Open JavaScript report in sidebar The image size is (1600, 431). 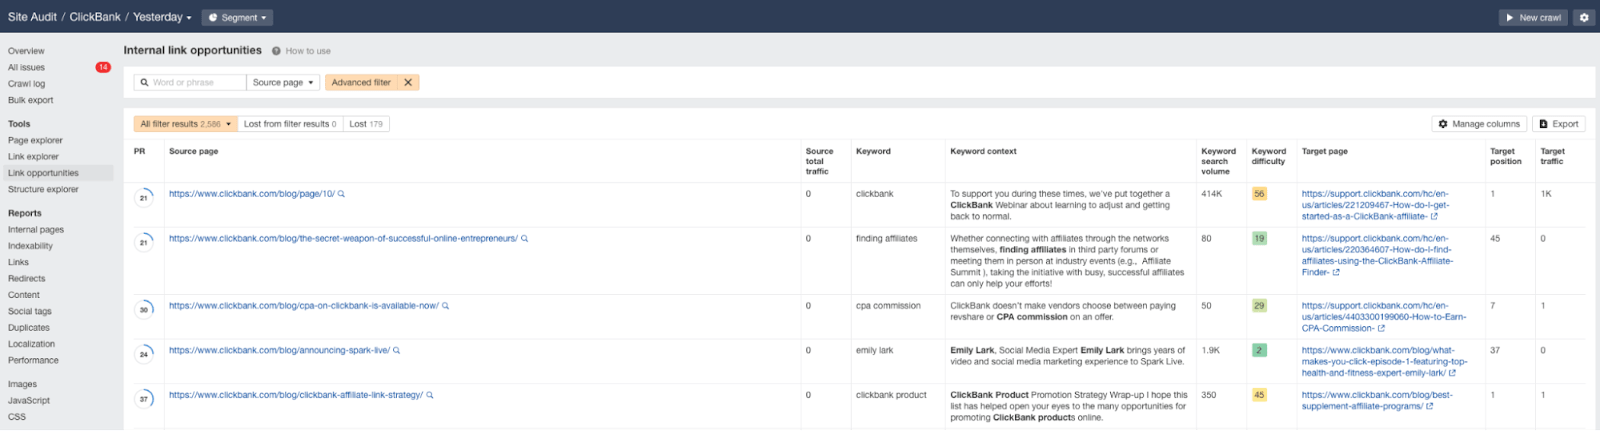tap(29, 400)
